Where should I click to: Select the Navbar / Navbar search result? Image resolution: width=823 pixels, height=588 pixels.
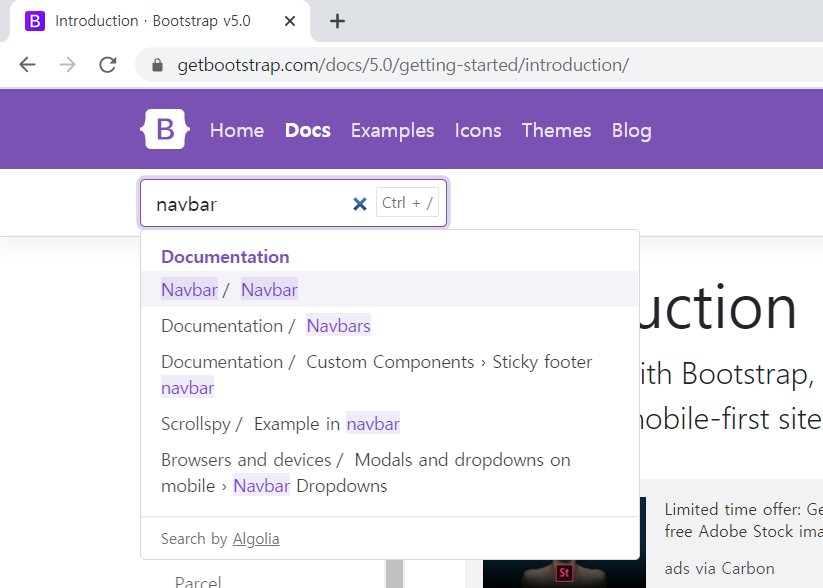point(389,289)
